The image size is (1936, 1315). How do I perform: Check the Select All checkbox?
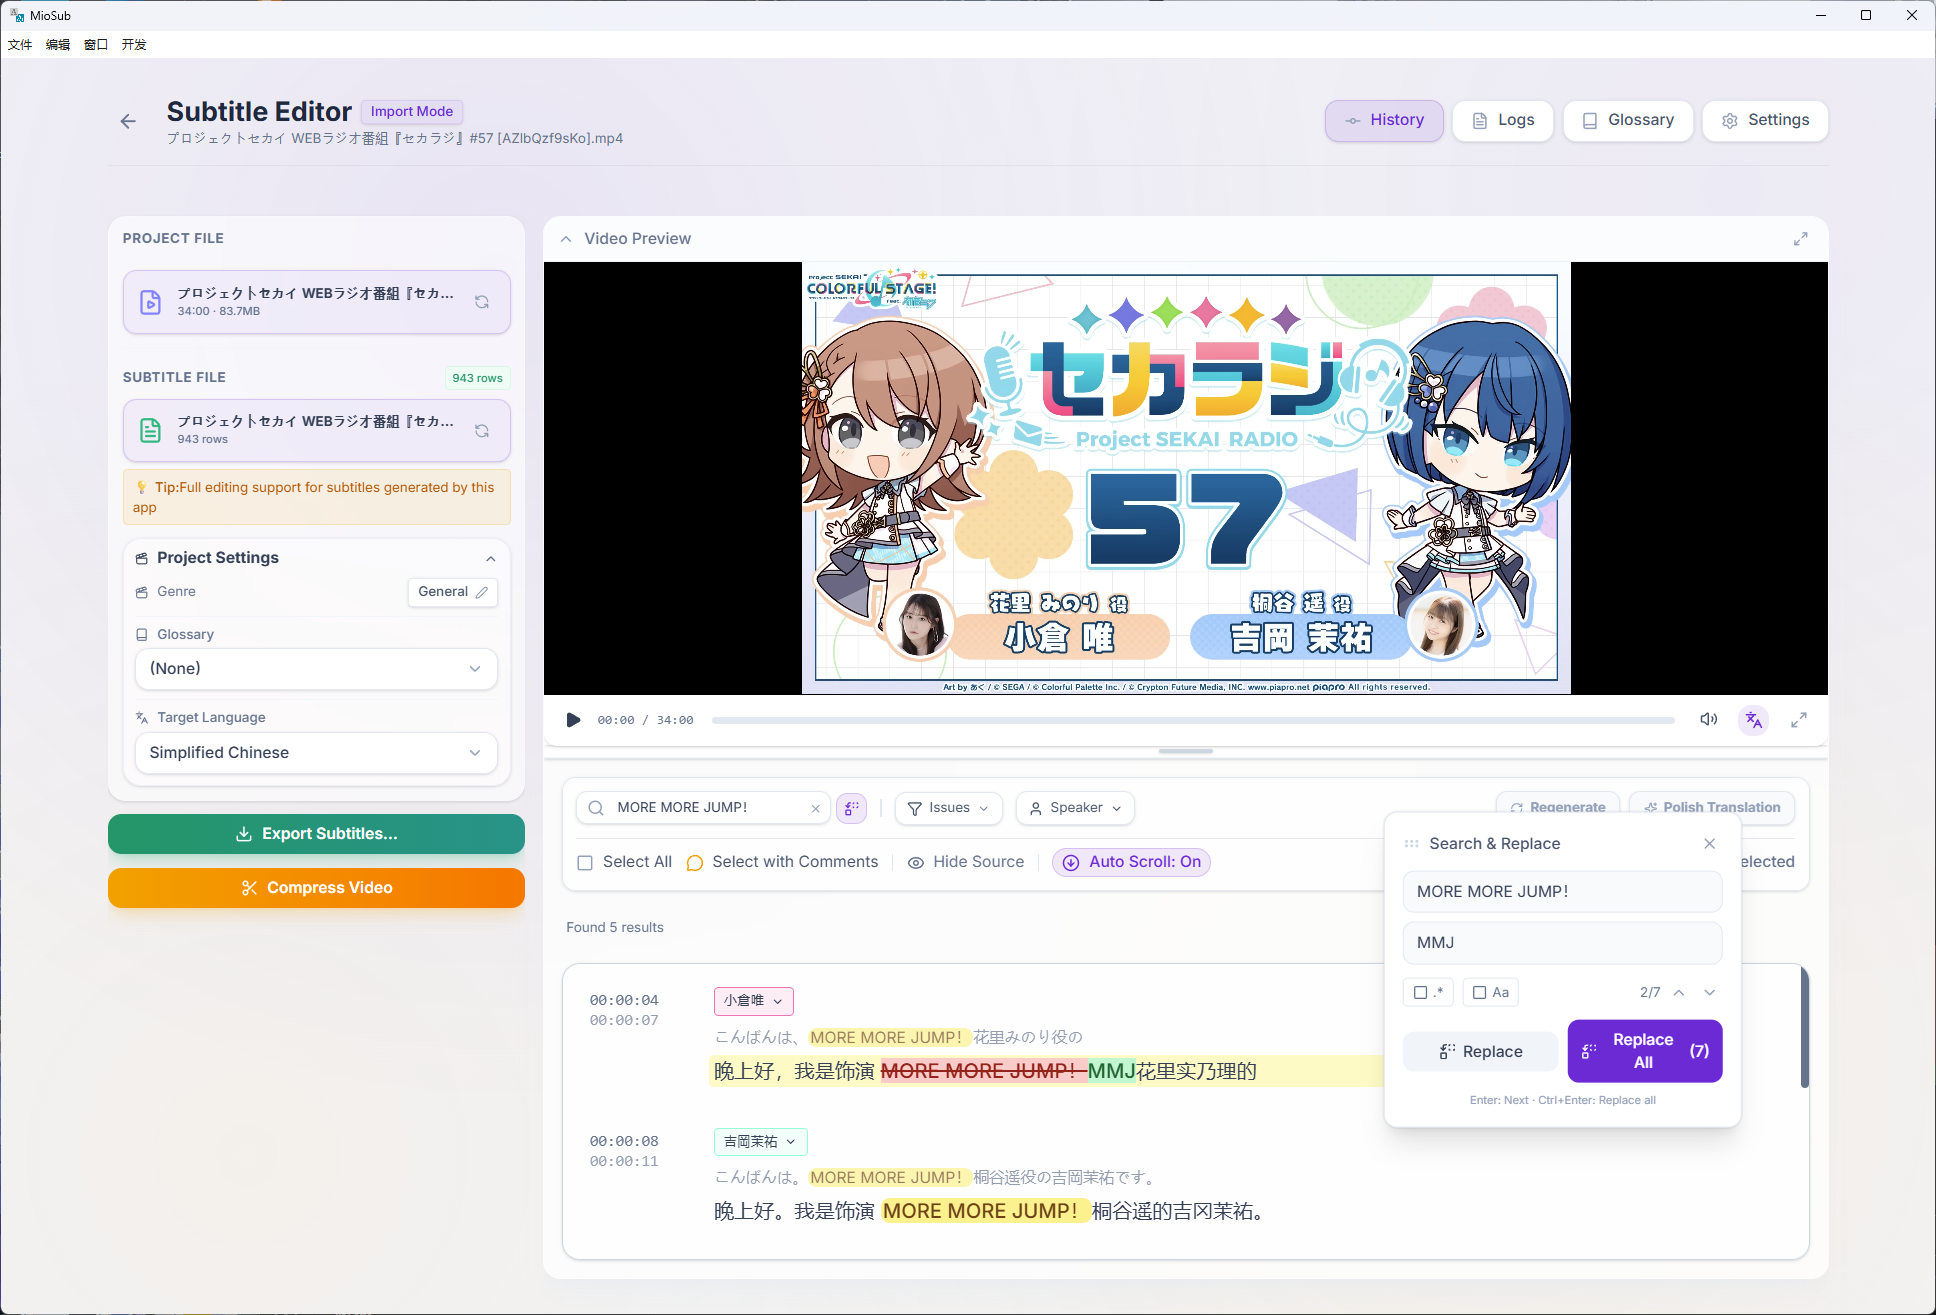pos(585,862)
